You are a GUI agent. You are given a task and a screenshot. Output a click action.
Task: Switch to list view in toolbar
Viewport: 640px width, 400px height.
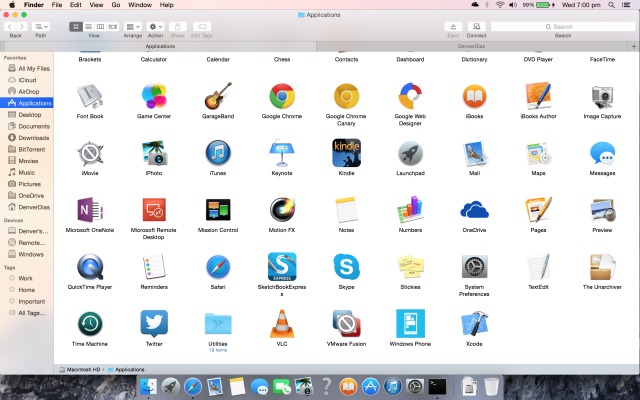point(88,27)
